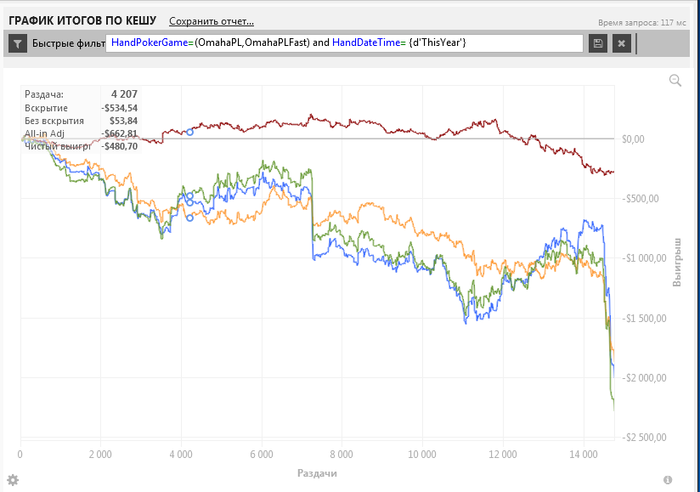Screen dimensions: 700x492
Task: Click the x-axis label 14 000
Action: click(x=583, y=454)
